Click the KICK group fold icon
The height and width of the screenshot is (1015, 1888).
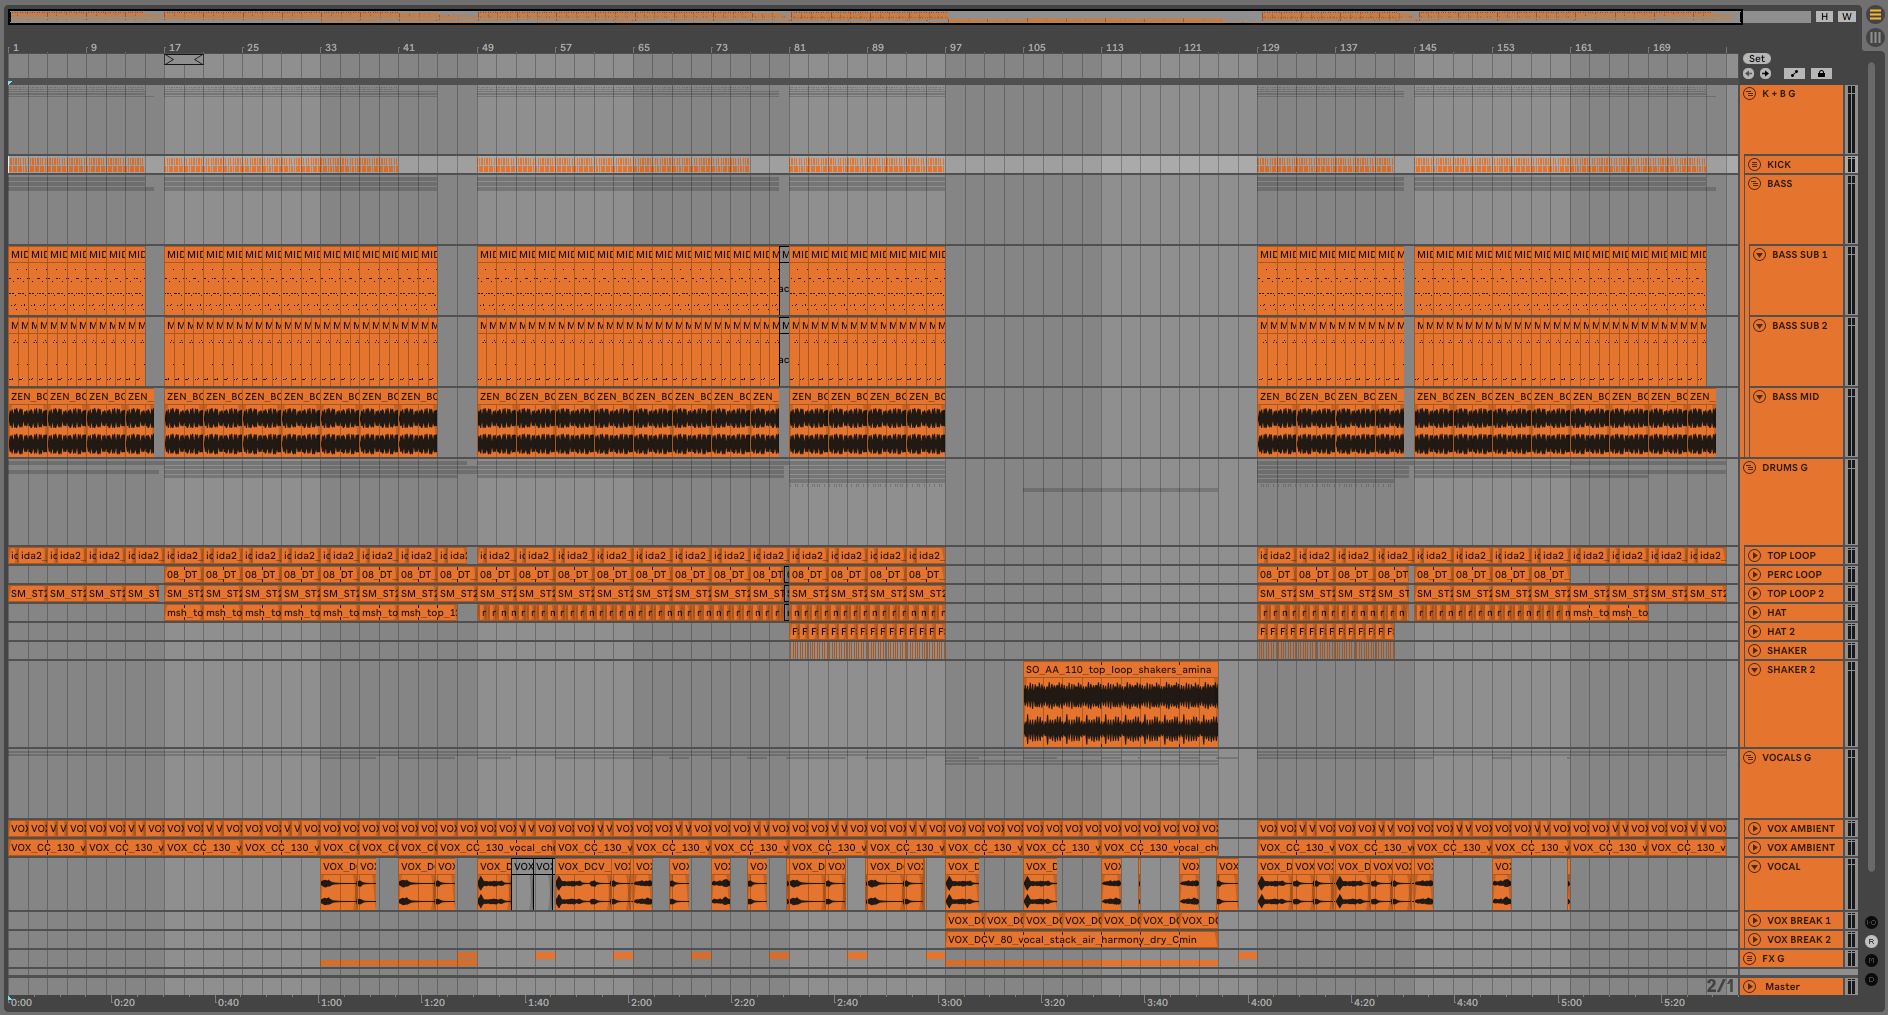pyautogui.click(x=1754, y=165)
